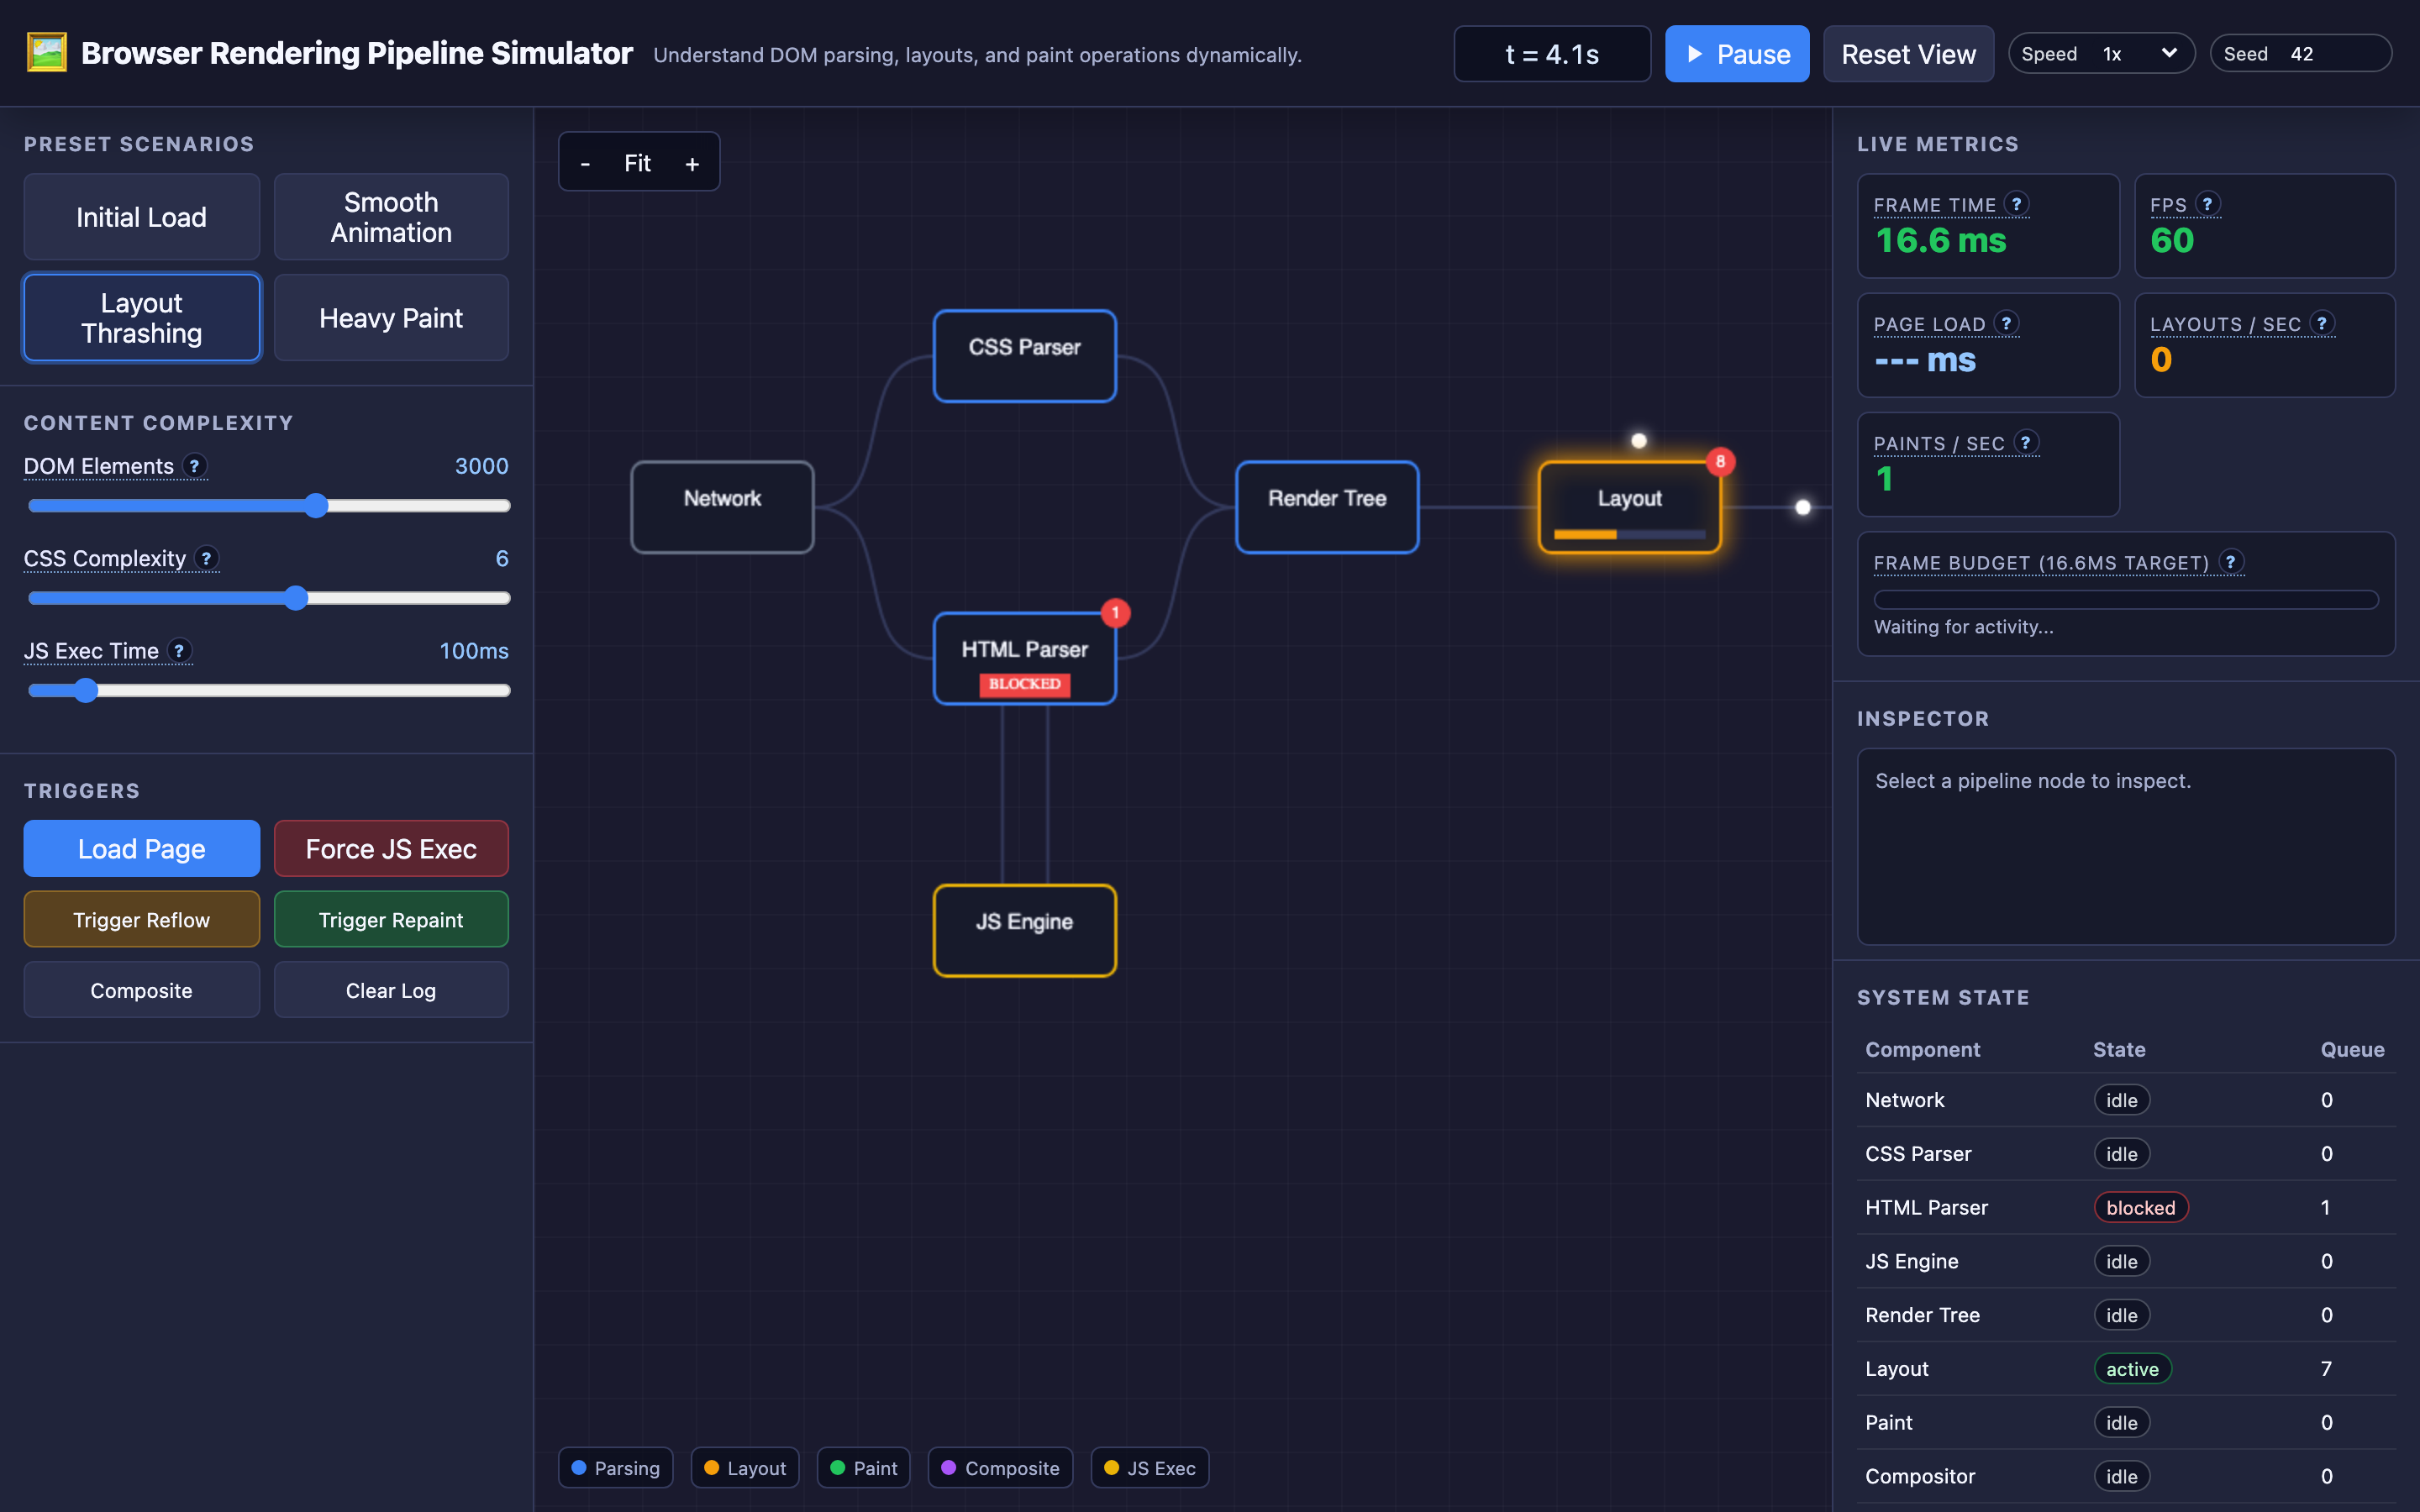Zoom out with the minus button
The height and width of the screenshot is (1512, 2420).
(x=585, y=163)
